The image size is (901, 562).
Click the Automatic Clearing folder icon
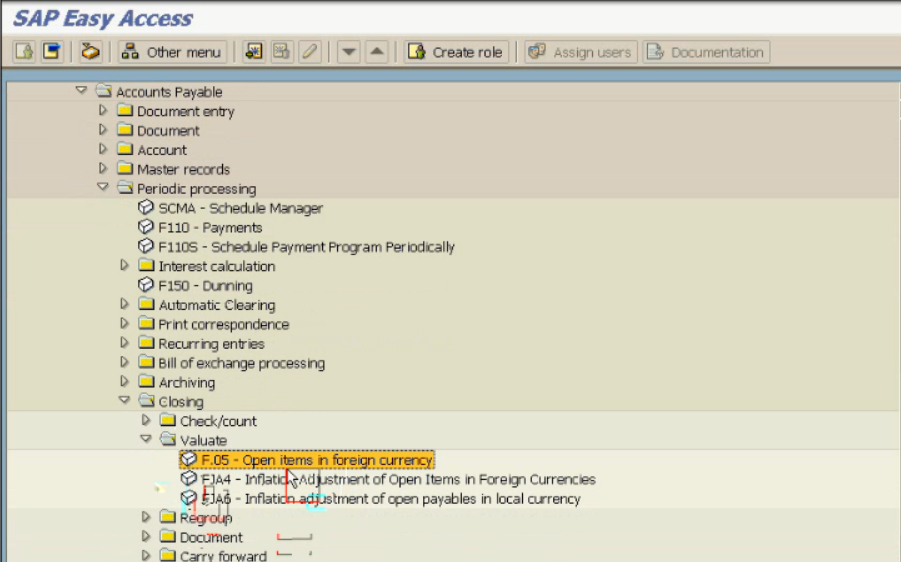pyautogui.click(x=147, y=303)
